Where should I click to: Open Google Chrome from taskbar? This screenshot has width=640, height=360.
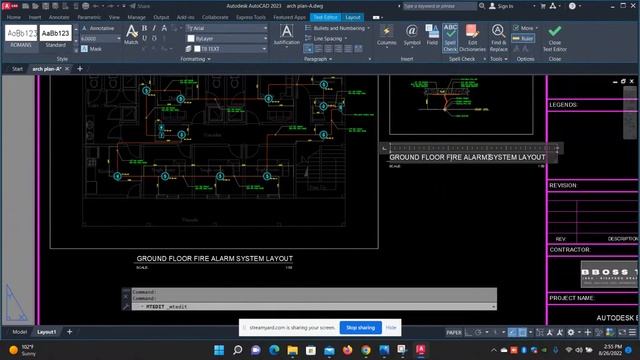pos(366,350)
